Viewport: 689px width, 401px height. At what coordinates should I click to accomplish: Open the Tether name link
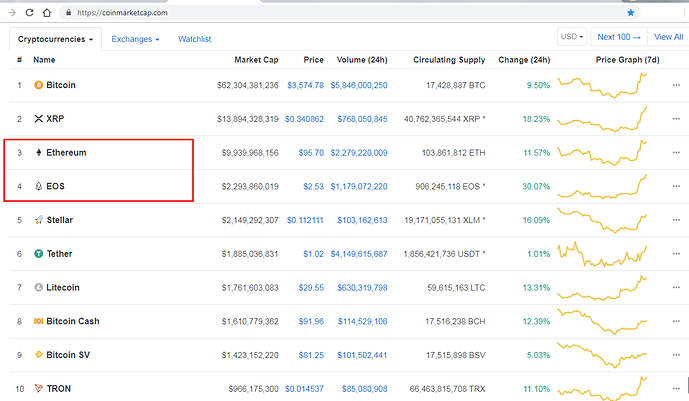59,253
